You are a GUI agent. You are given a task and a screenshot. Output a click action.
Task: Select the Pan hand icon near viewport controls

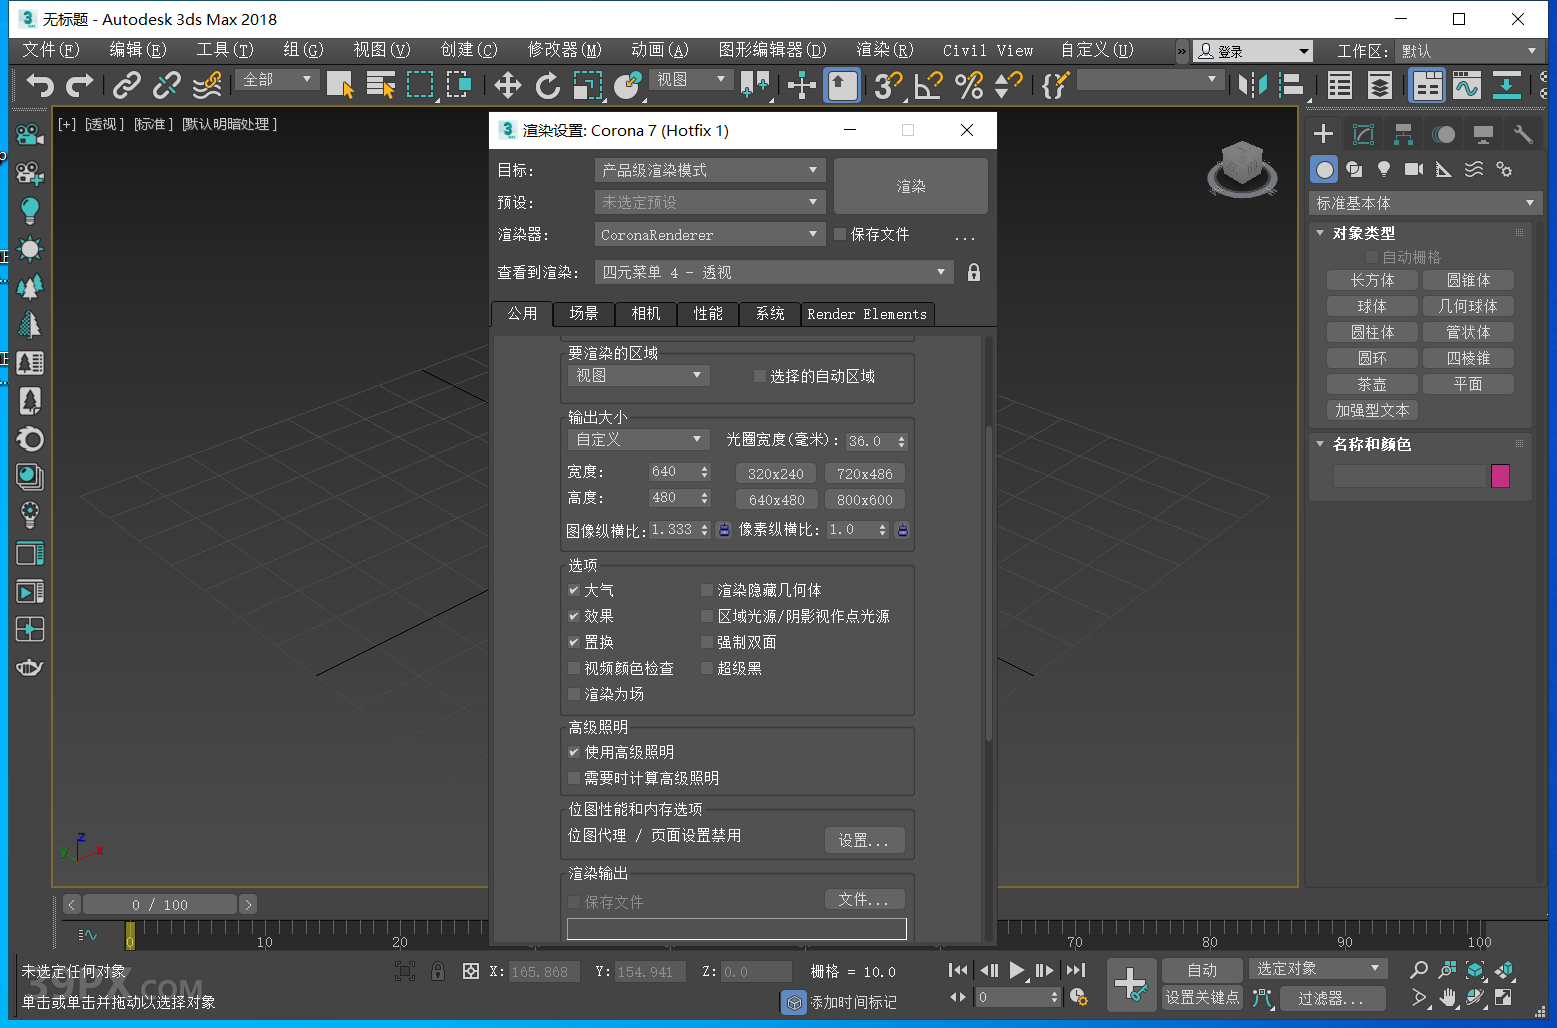point(1447,997)
